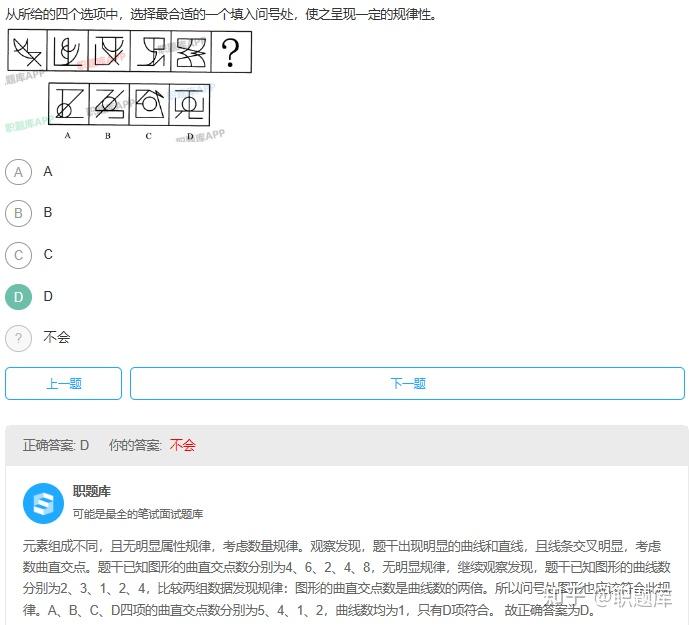Screen dimensions: 689x625
Task: Click the first figure in the sequence
Action: (x=27, y=51)
